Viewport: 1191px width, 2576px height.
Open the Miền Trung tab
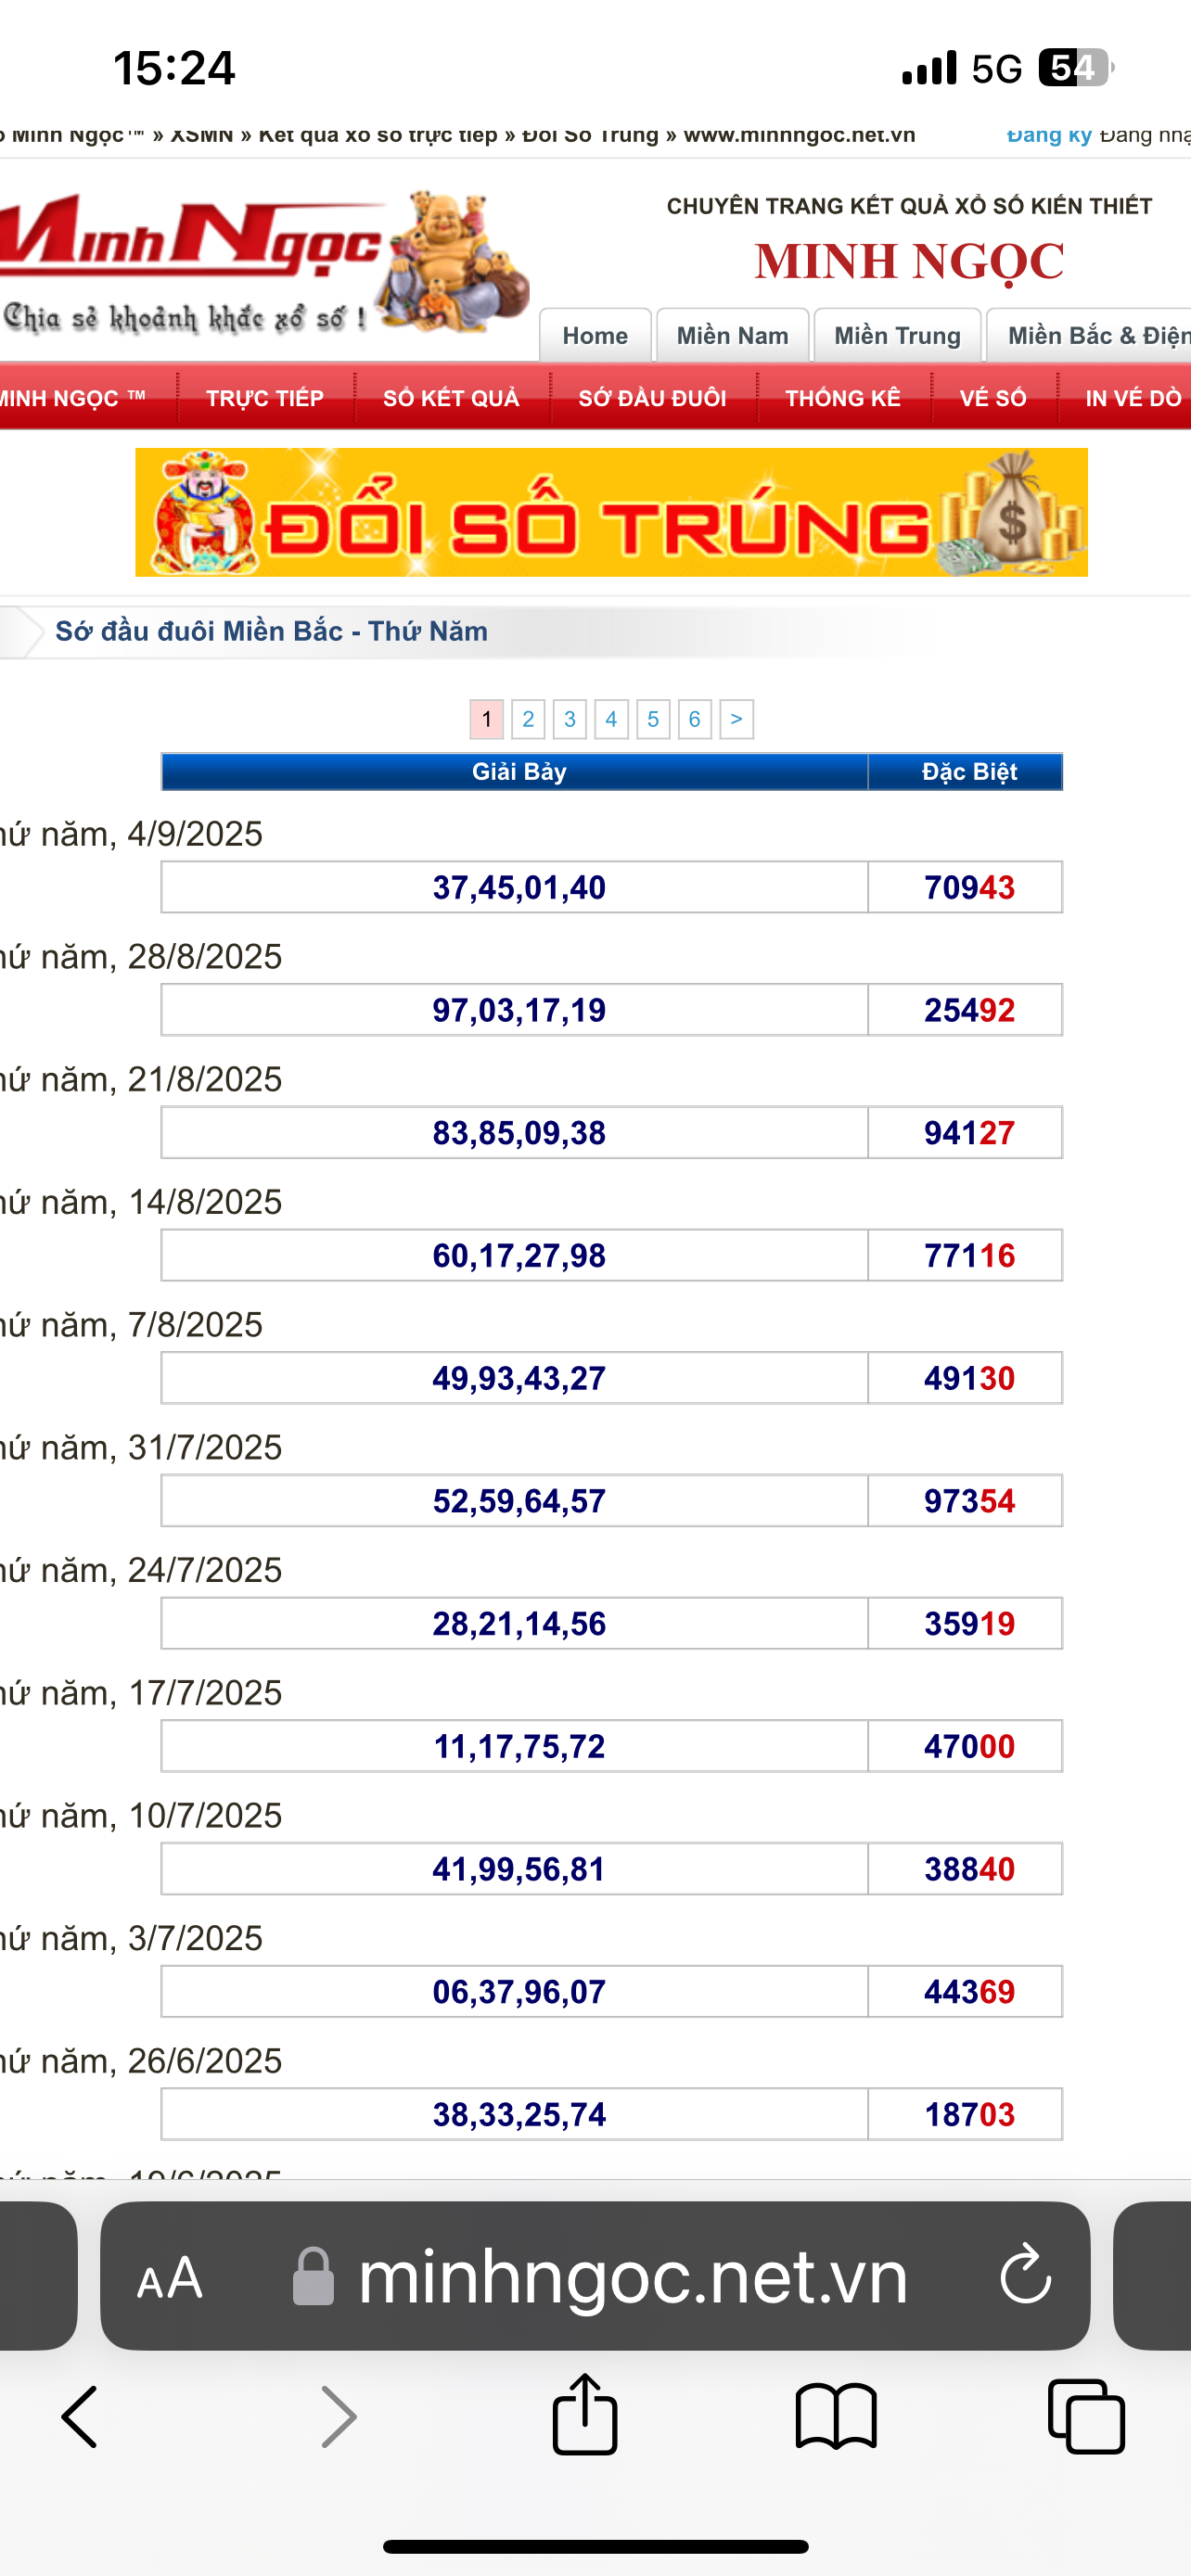click(x=897, y=336)
